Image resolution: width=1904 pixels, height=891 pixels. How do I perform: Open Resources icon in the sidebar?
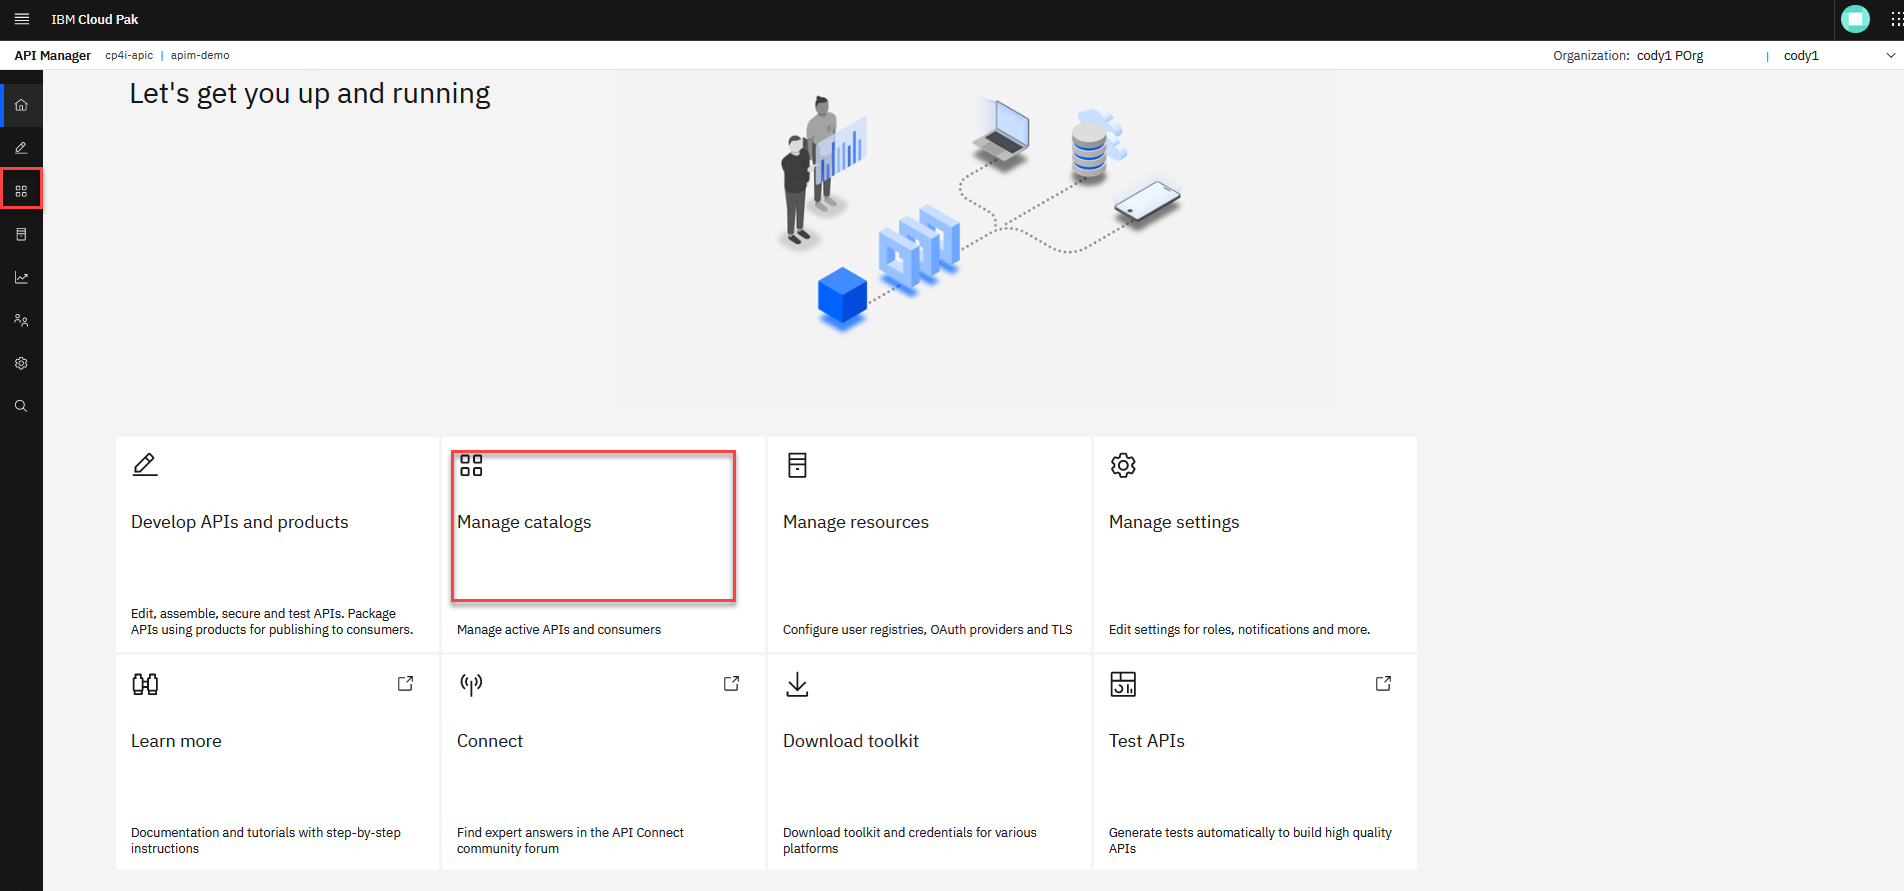[21, 234]
